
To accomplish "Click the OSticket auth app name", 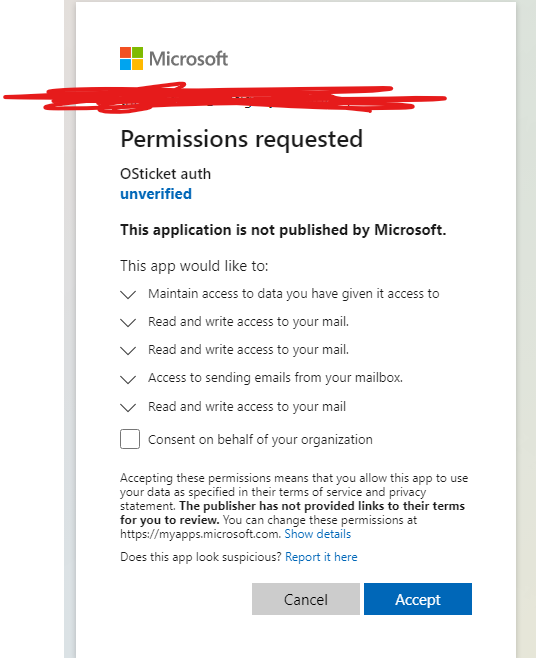I will pyautogui.click(x=165, y=174).
